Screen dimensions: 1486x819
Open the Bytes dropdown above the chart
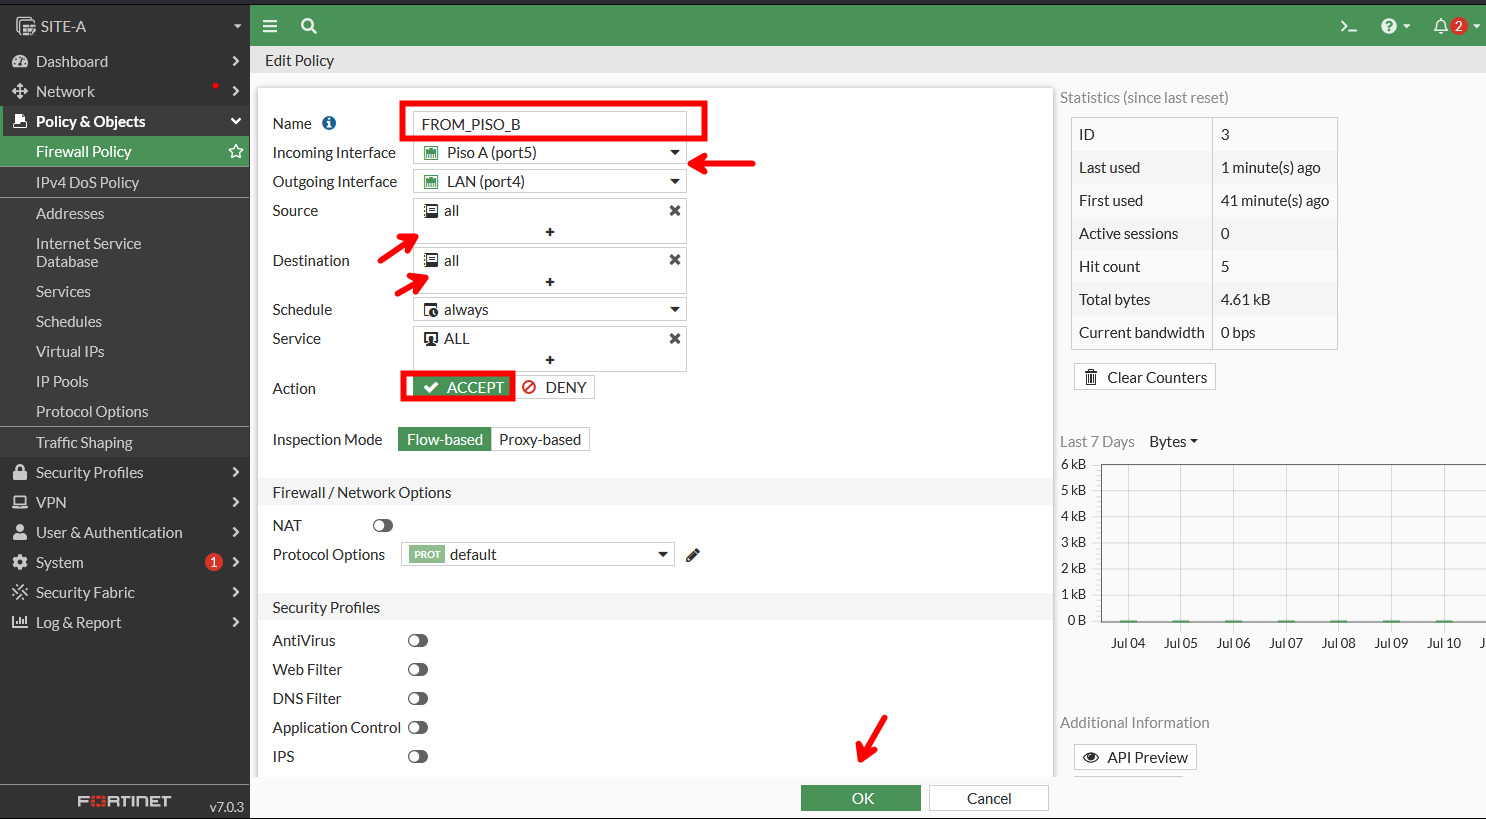pyautogui.click(x=1173, y=442)
